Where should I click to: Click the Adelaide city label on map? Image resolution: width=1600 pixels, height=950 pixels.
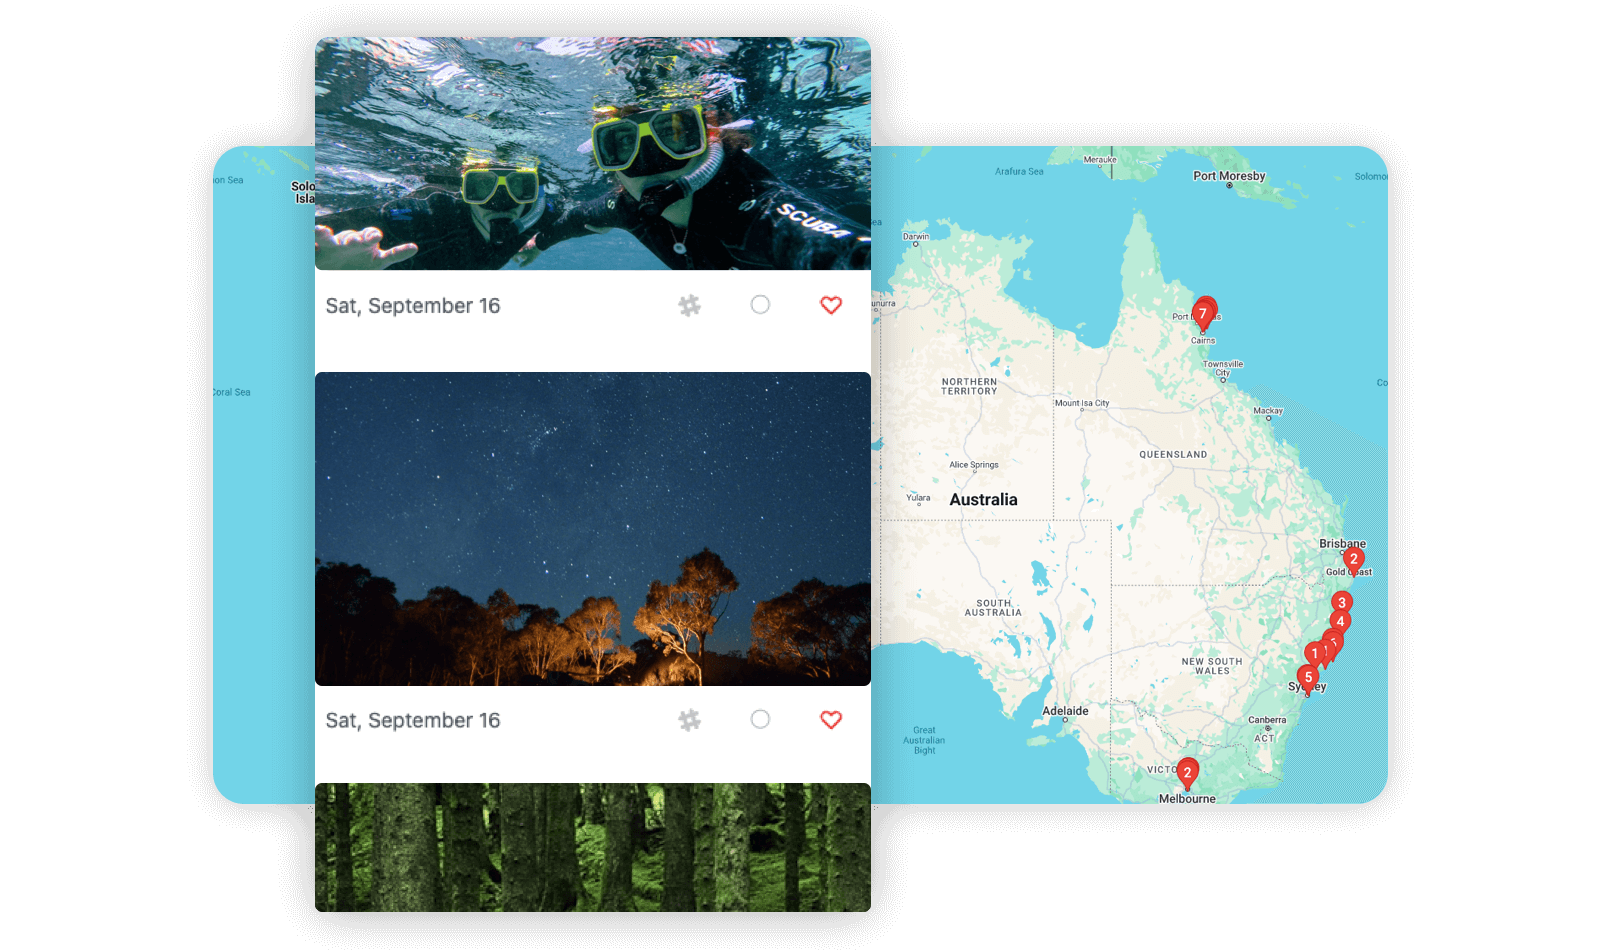(x=1065, y=711)
